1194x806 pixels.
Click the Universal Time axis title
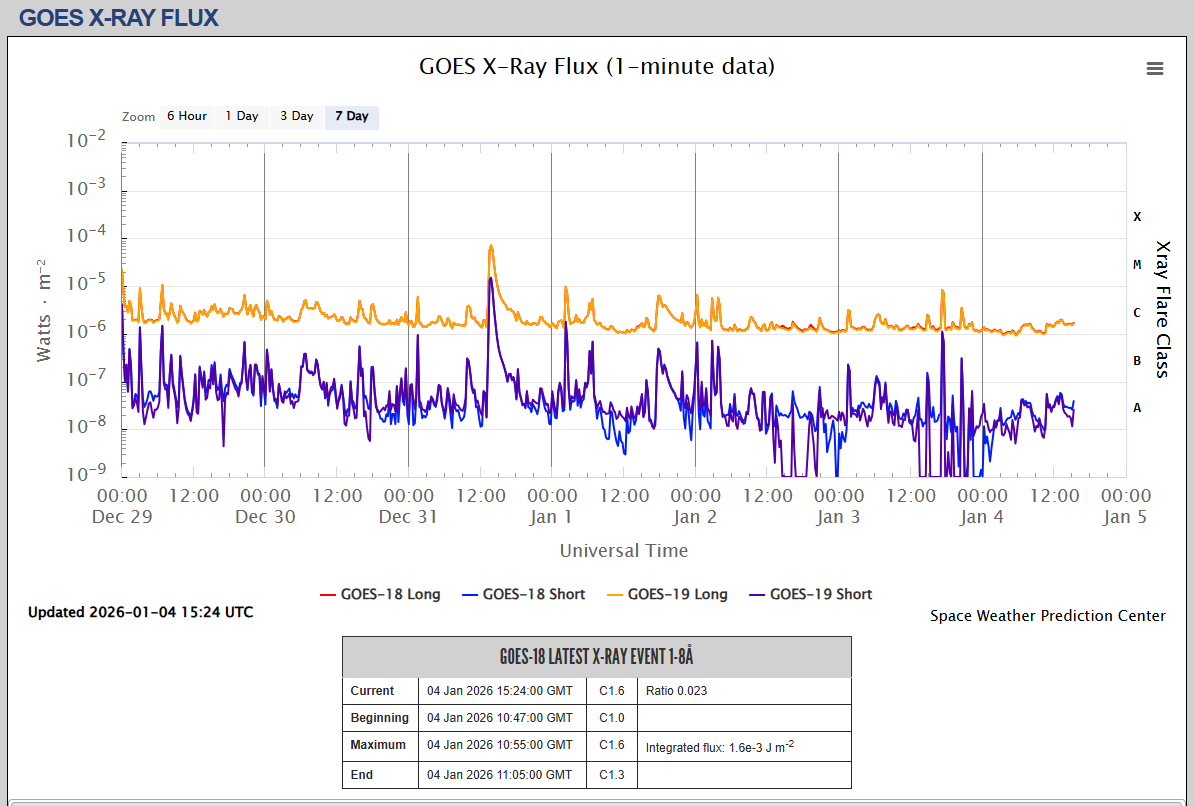tap(623, 551)
